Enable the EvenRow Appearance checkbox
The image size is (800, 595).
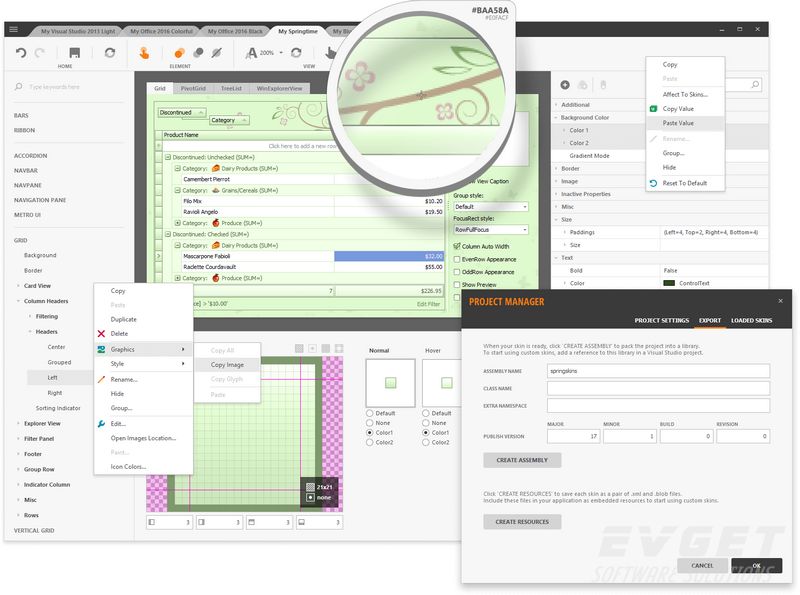point(457,259)
